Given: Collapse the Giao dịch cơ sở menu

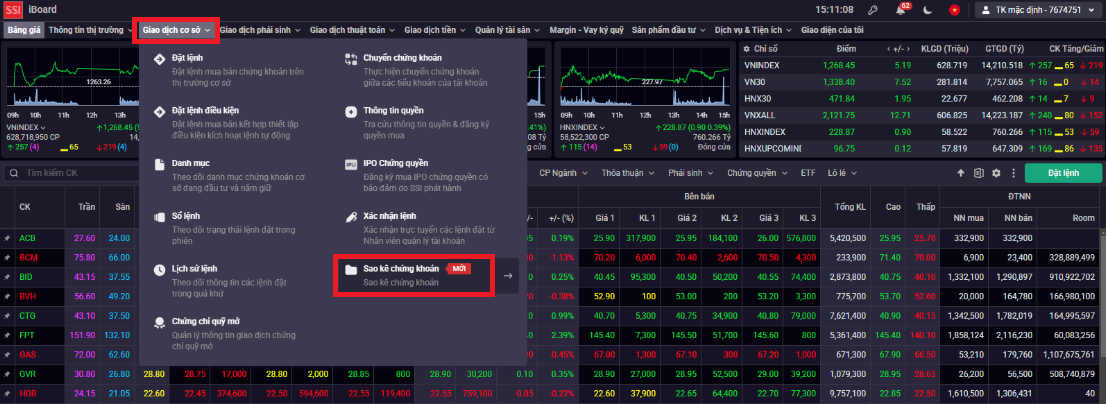Looking at the screenshot, I should (176, 30).
